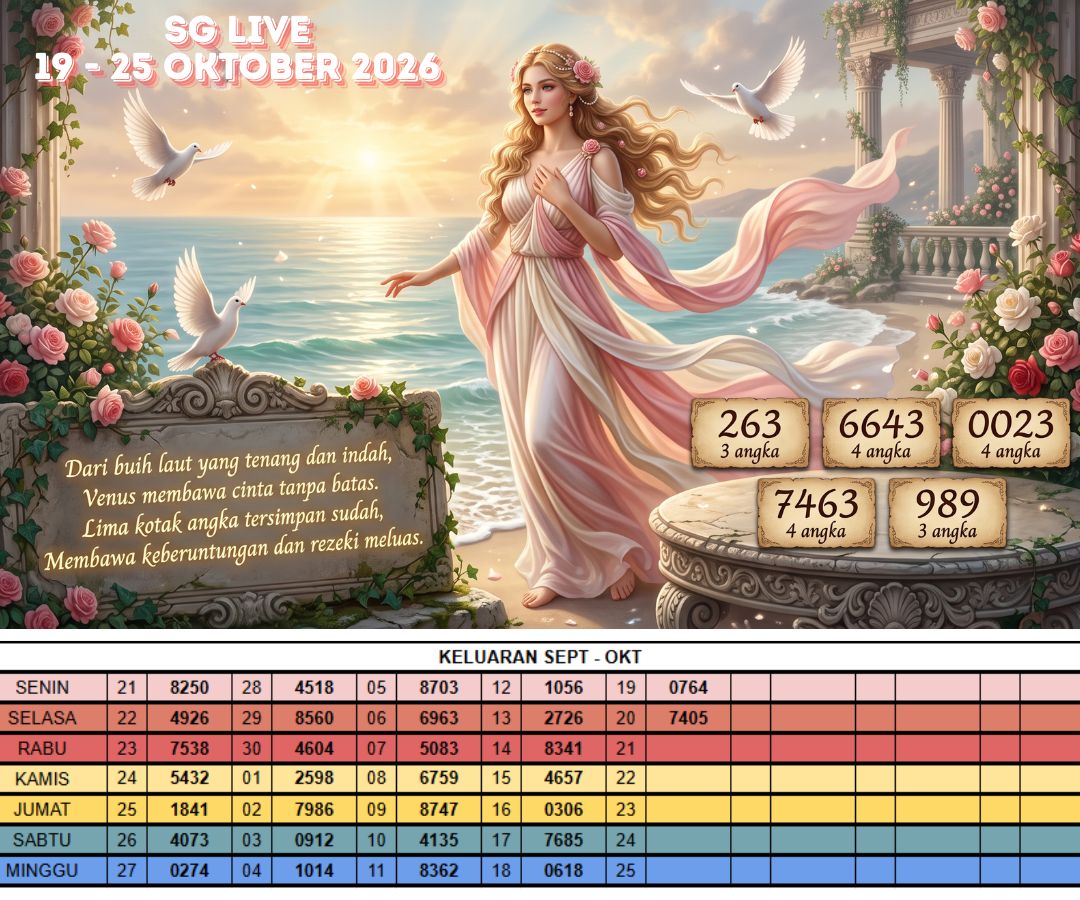This screenshot has height=900, width=1080.
Task: Click result cell 4518
Action: 314,687
